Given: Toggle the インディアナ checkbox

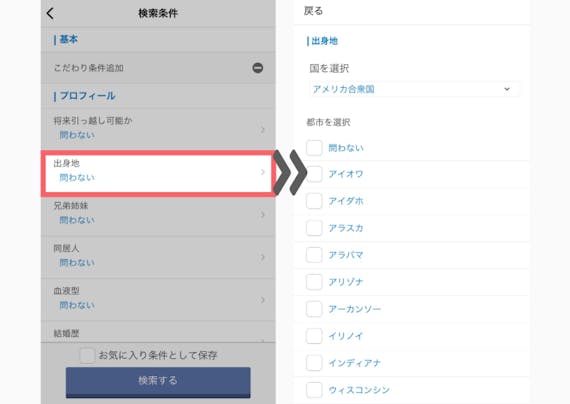Looking at the screenshot, I should click(x=314, y=363).
